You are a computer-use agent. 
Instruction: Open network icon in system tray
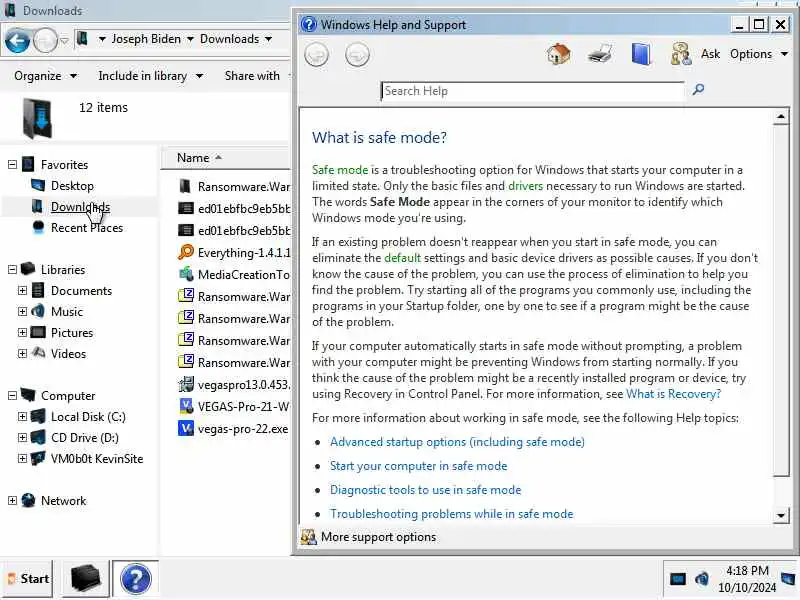(678, 579)
